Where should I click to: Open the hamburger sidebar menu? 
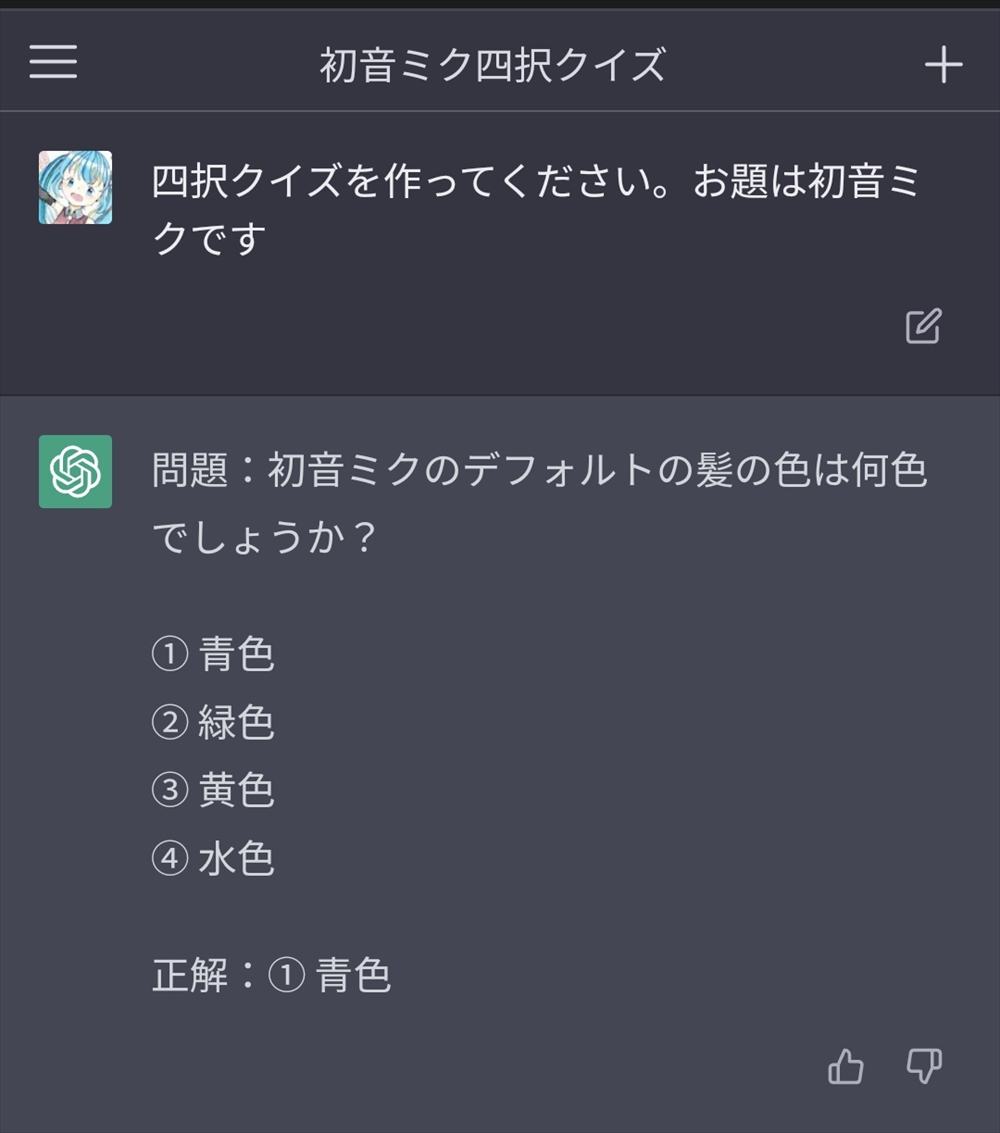53,64
